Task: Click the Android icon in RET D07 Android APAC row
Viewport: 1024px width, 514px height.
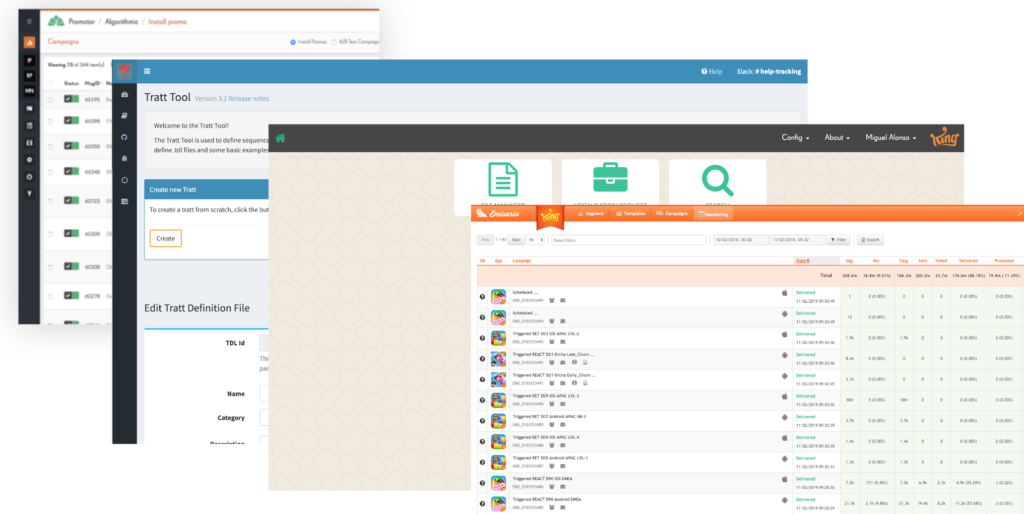Action: (x=784, y=416)
